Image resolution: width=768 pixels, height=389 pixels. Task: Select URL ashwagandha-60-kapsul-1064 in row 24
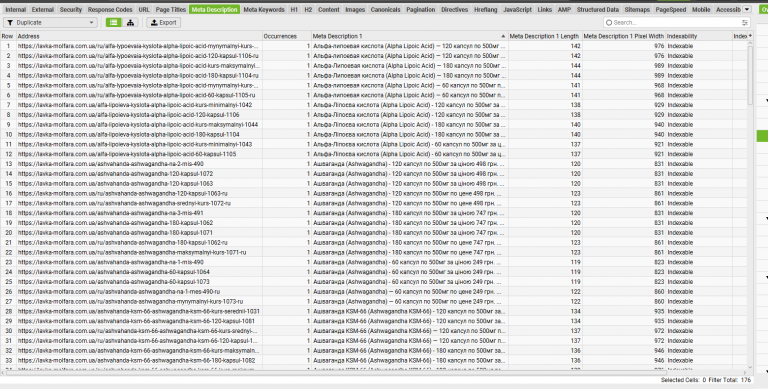point(114,272)
